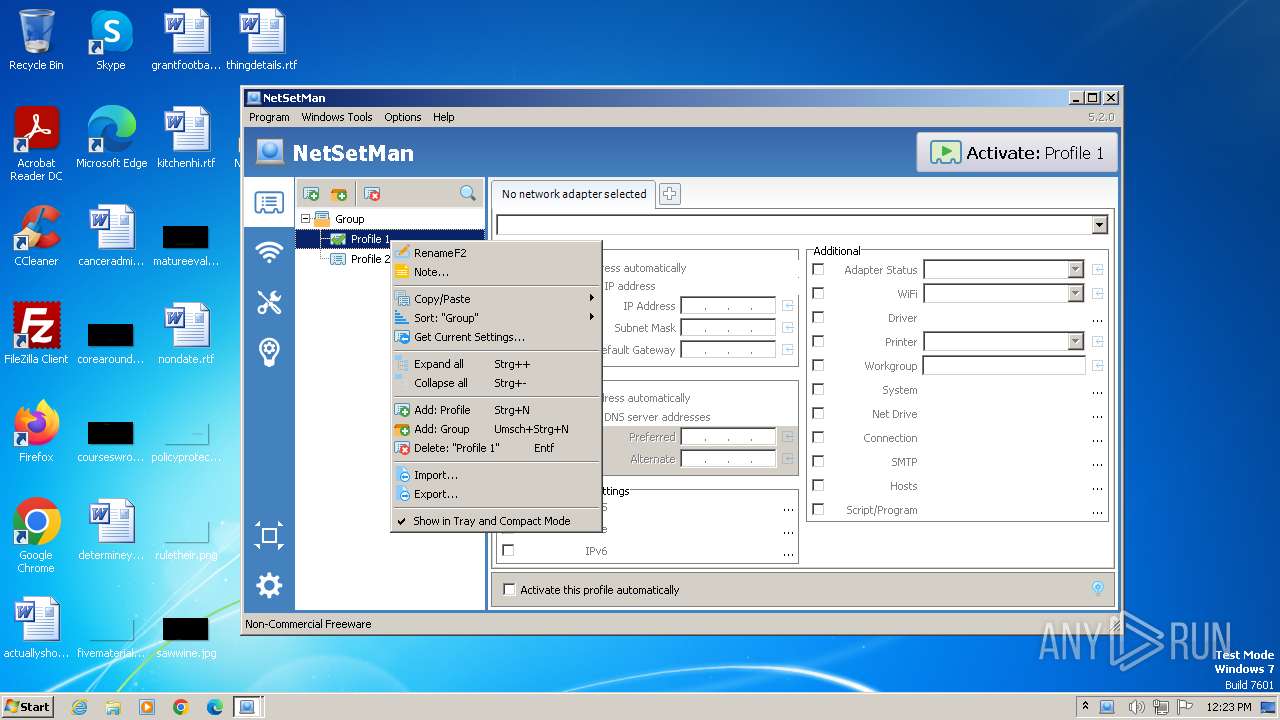Screen dimensions: 1280x720
Task: Toggle Show in Tray and Compact Mode
Action: click(496, 521)
